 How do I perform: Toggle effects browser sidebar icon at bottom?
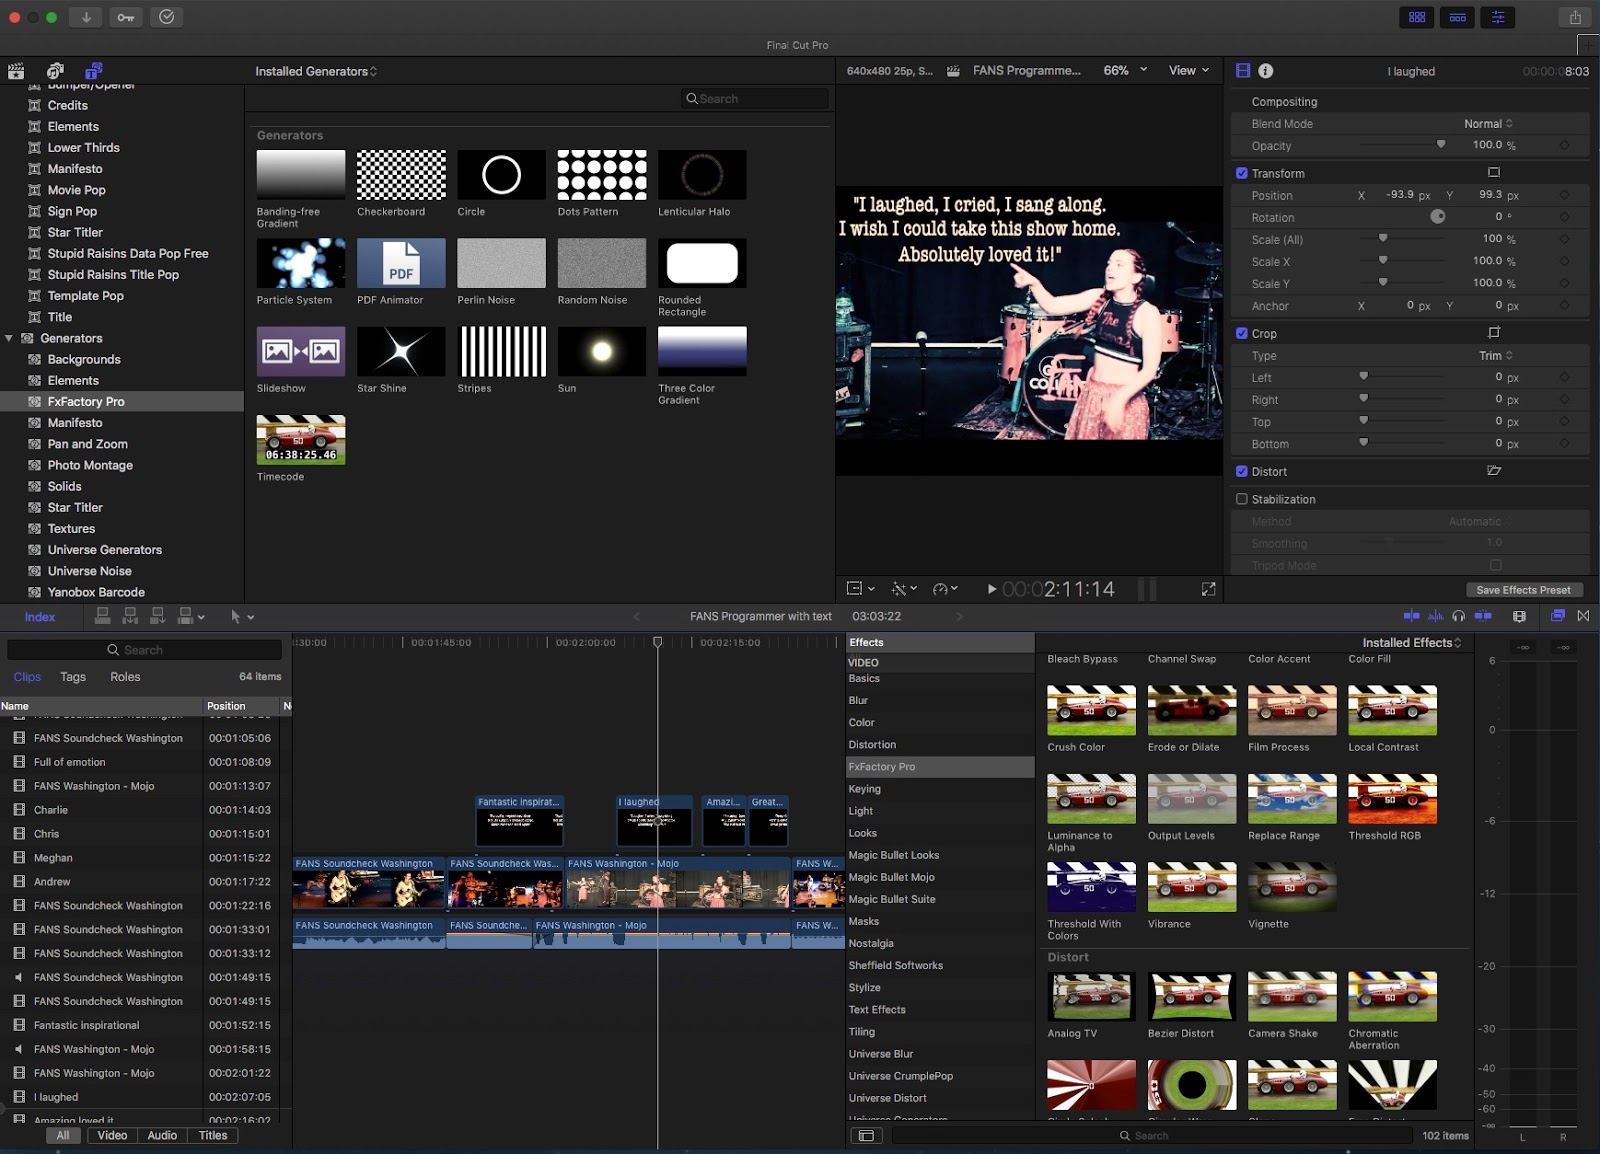point(866,1136)
